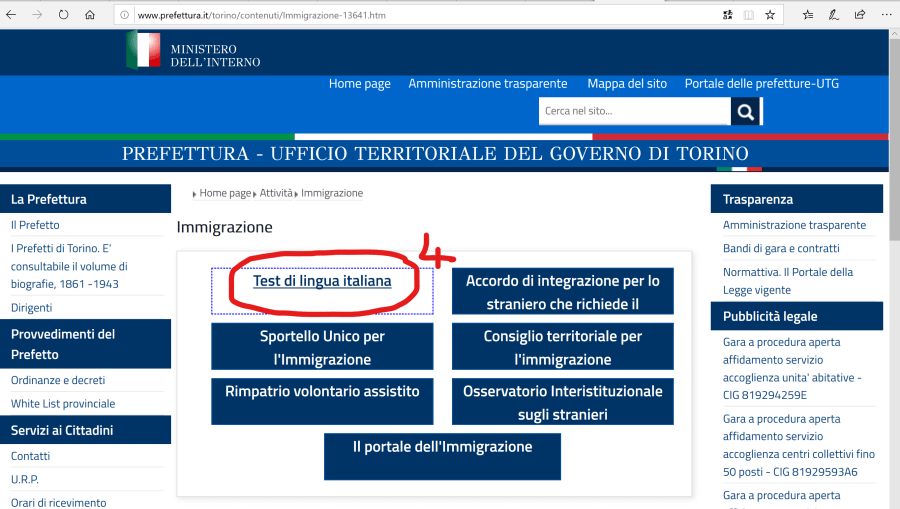900x509 pixels.
Task: Click 'Attività' in the breadcrumb
Action: pos(276,193)
